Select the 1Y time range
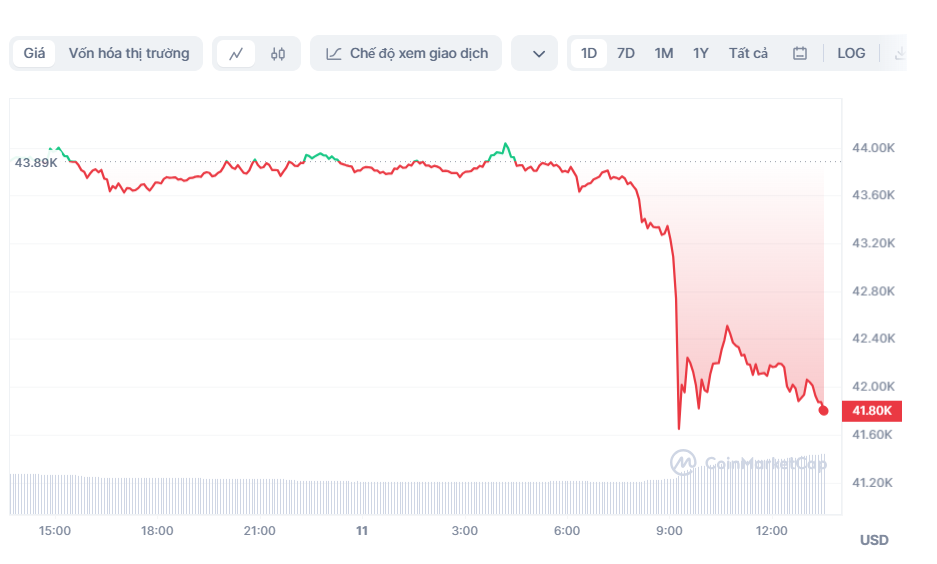Image resolution: width=937 pixels, height=564 pixels. click(701, 54)
